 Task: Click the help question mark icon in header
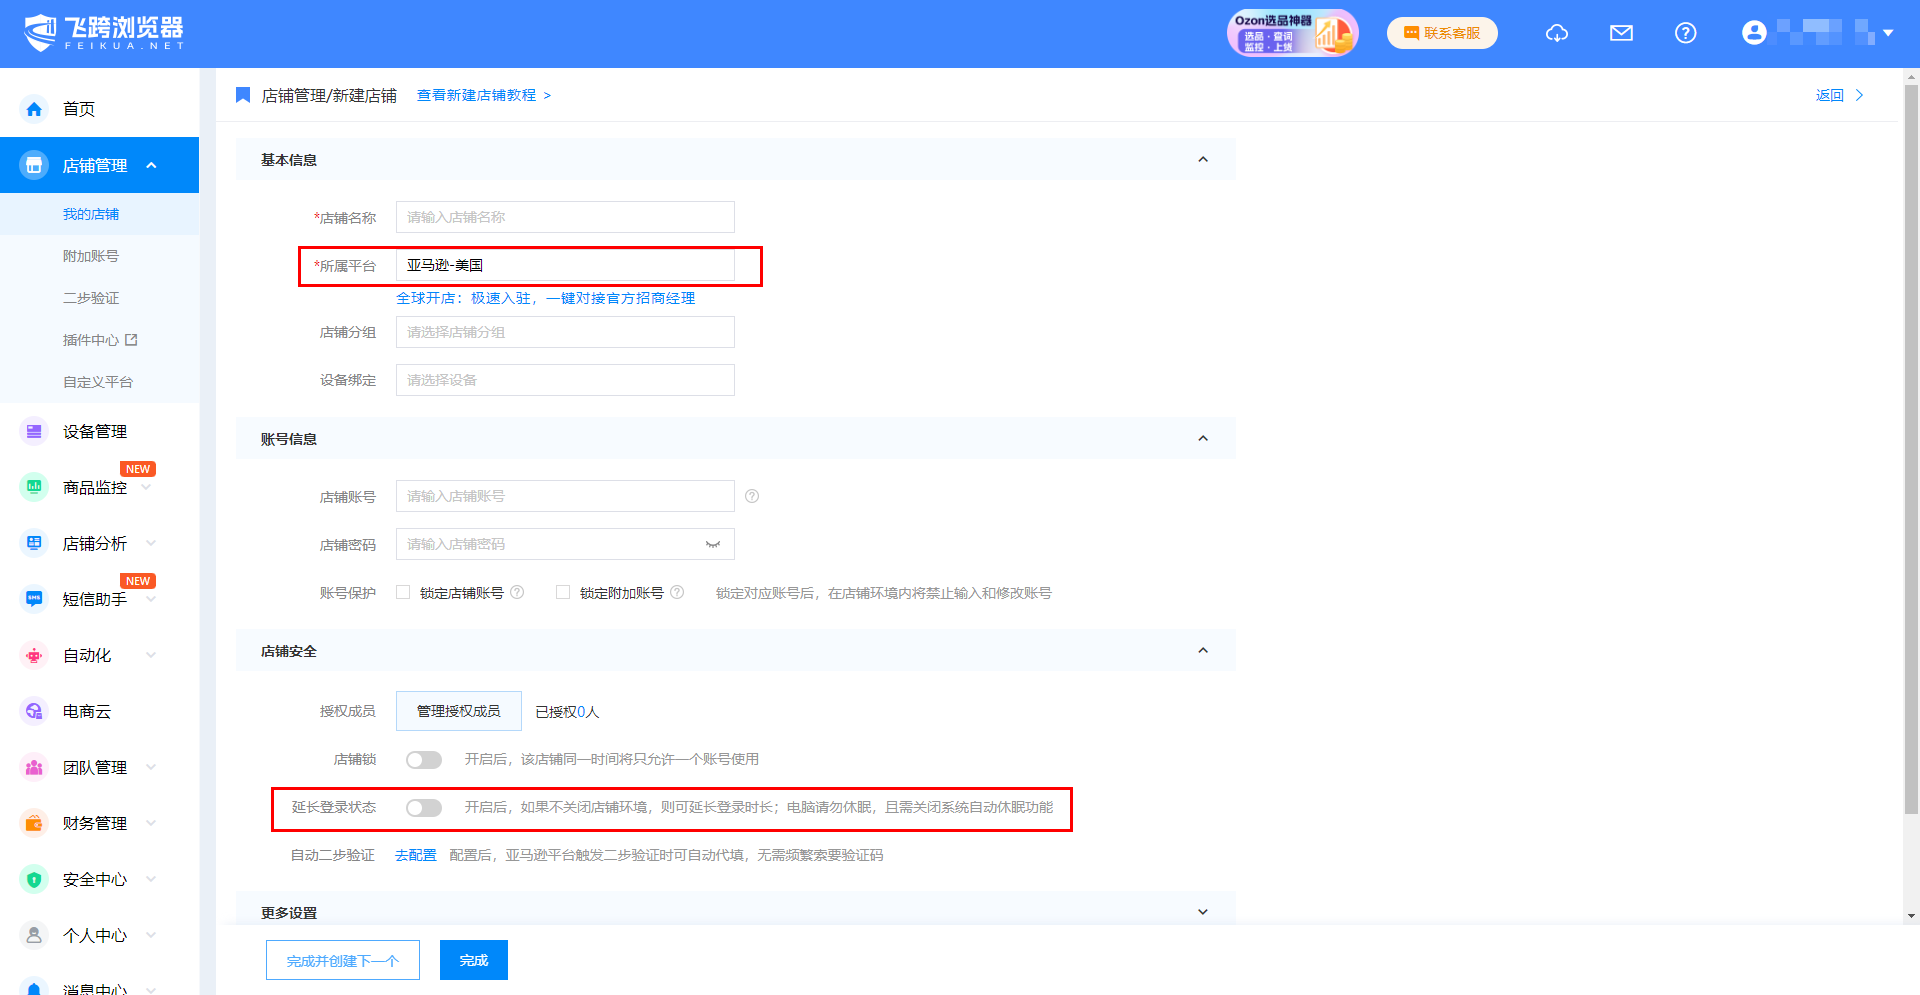[1685, 33]
